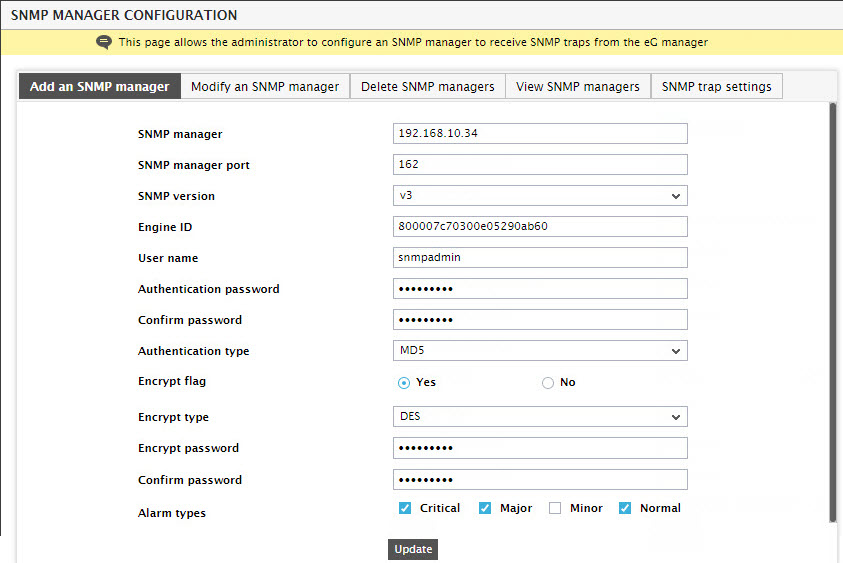Click the Authentication password field

click(x=540, y=289)
